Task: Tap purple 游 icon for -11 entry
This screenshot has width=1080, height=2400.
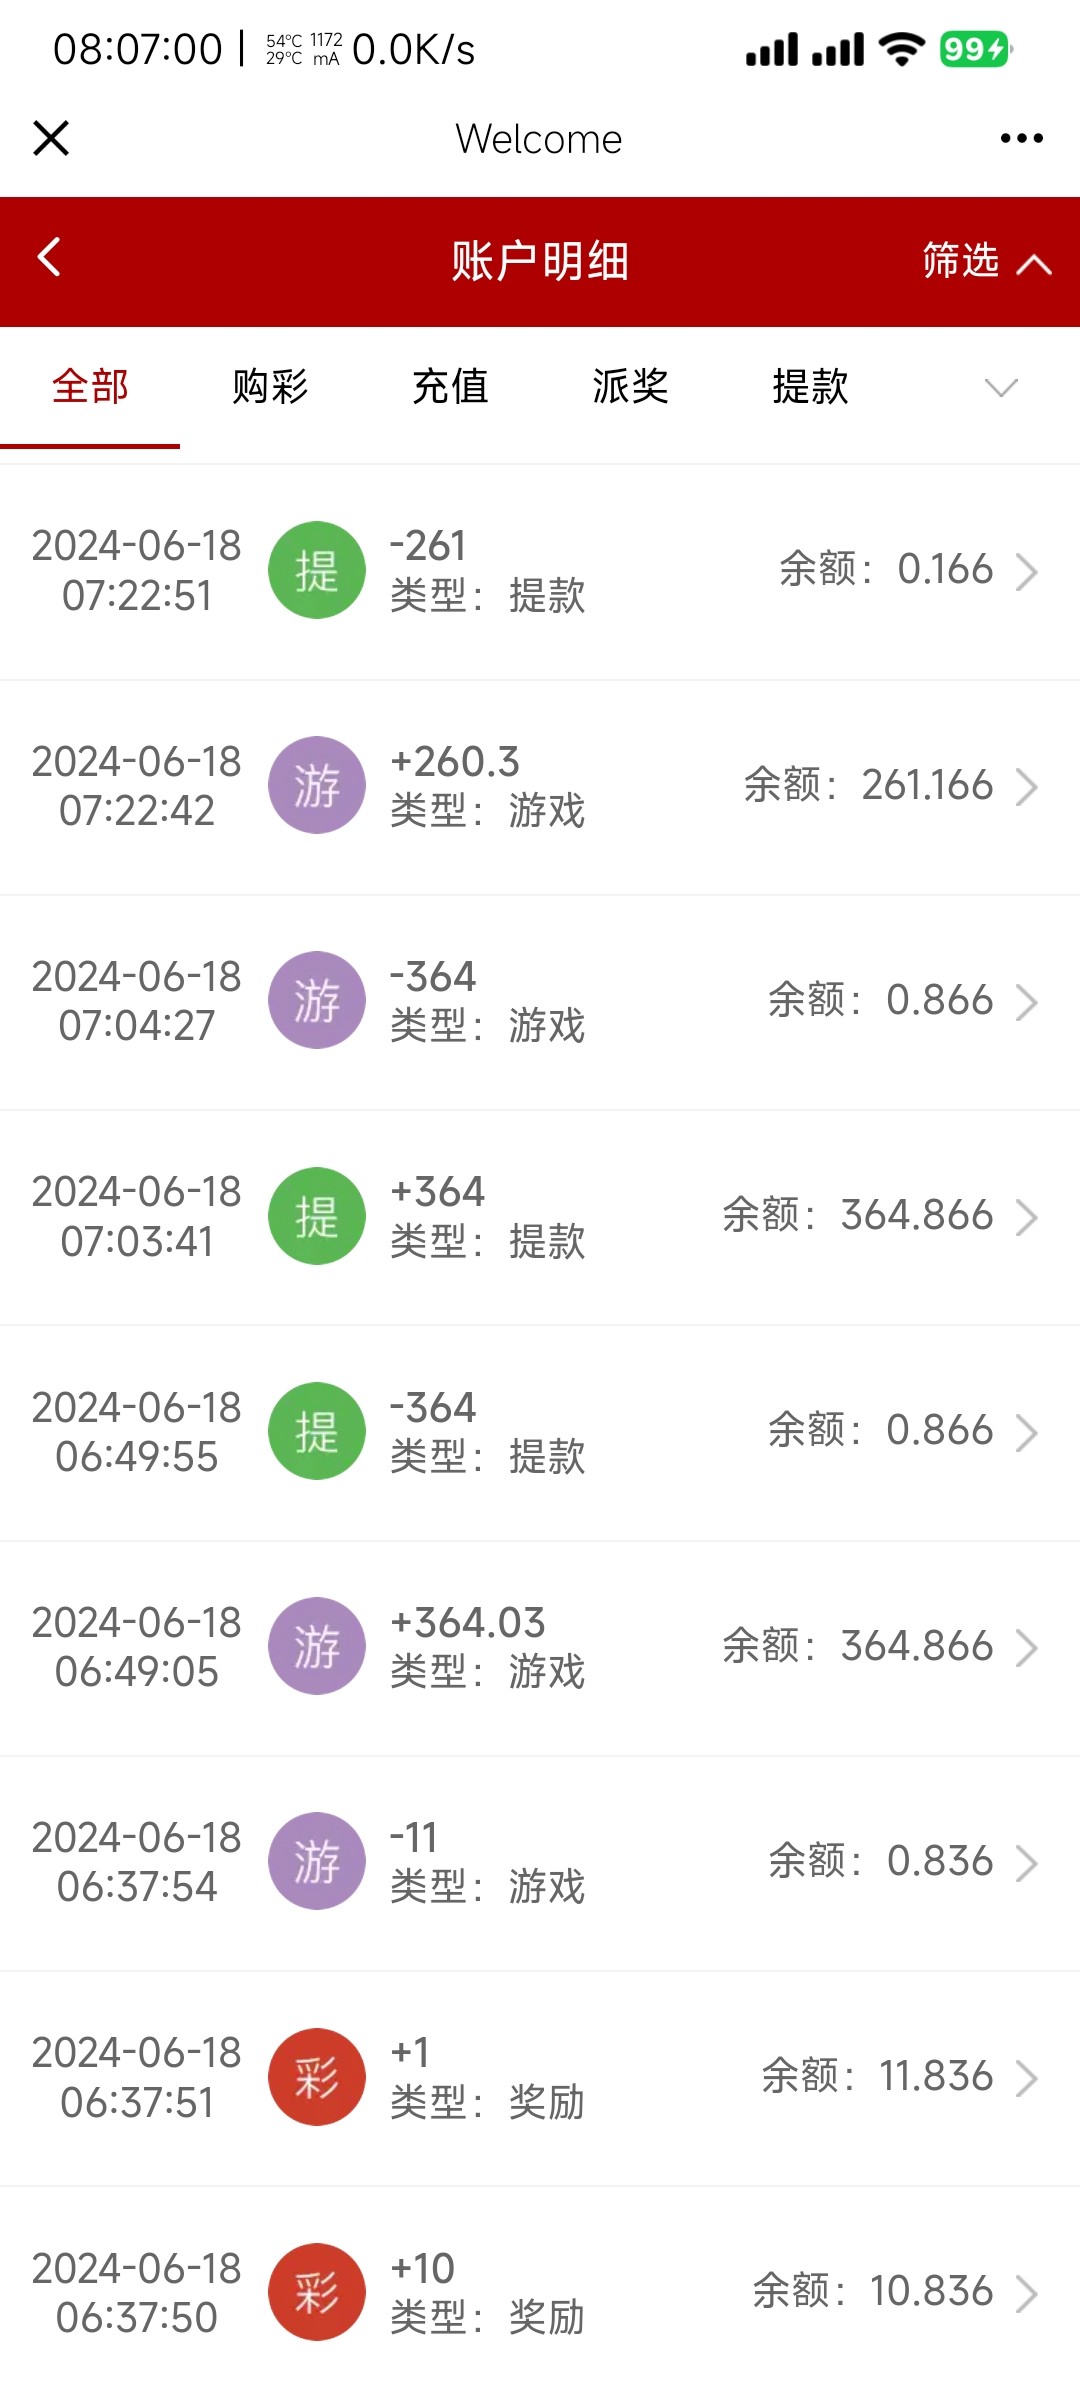Action: pos(316,1861)
